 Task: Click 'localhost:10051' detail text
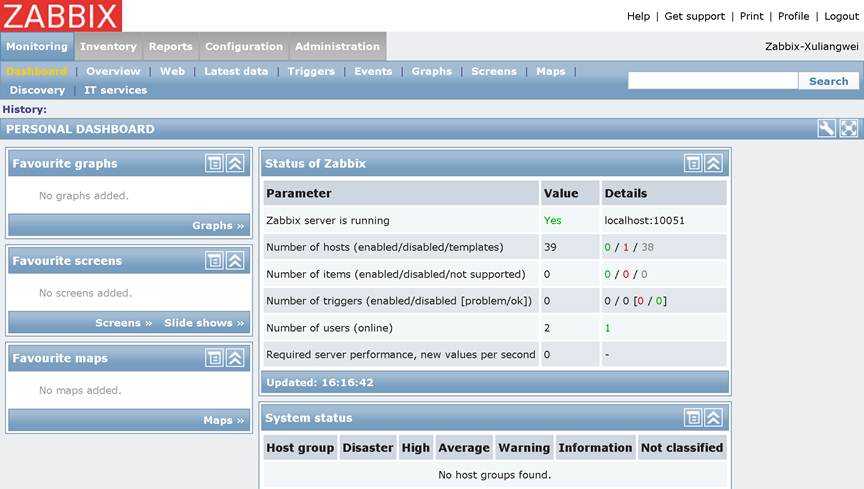644,220
